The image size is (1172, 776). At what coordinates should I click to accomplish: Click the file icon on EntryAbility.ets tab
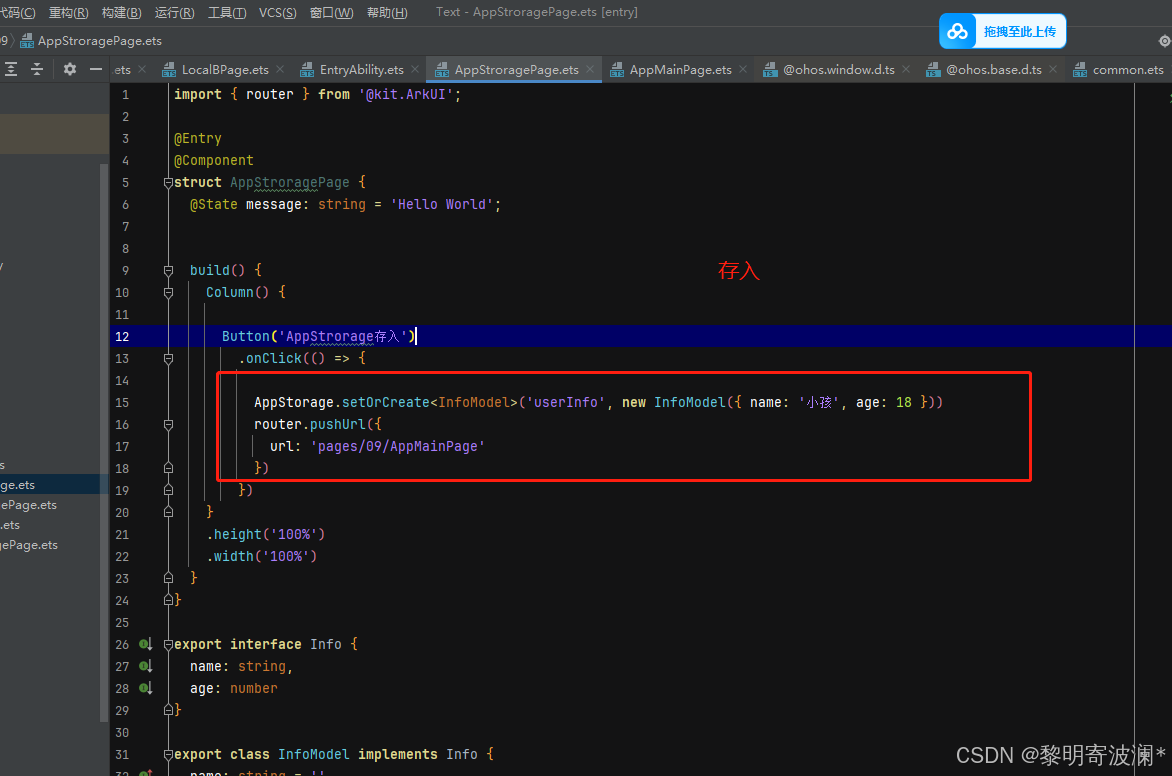(306, 70)
